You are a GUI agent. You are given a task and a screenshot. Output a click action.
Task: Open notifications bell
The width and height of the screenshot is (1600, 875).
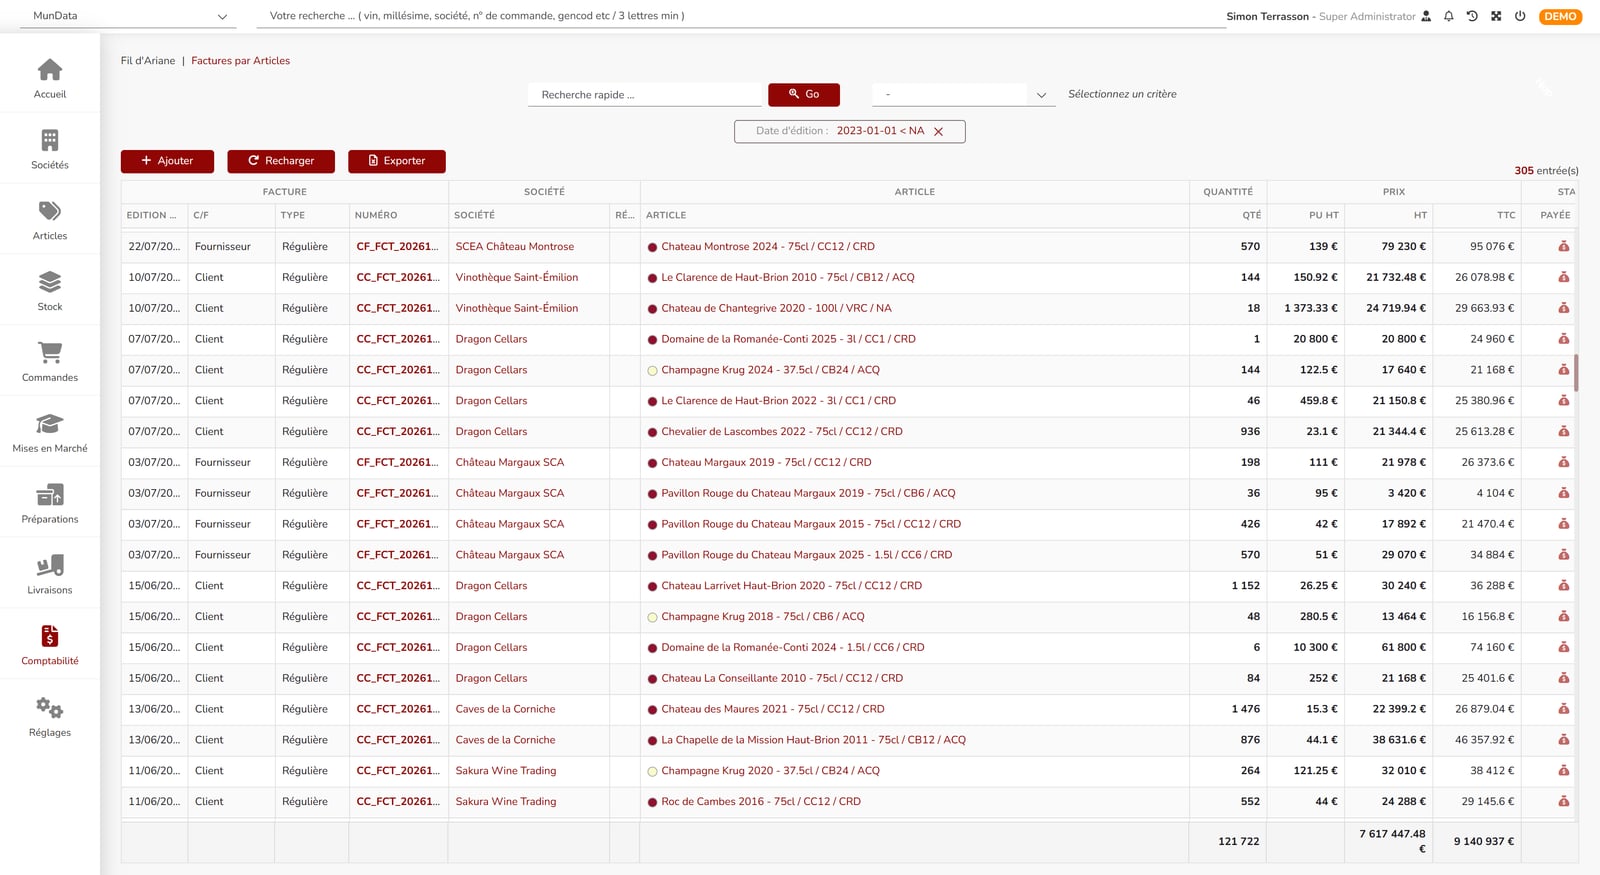coord(1449,16)
